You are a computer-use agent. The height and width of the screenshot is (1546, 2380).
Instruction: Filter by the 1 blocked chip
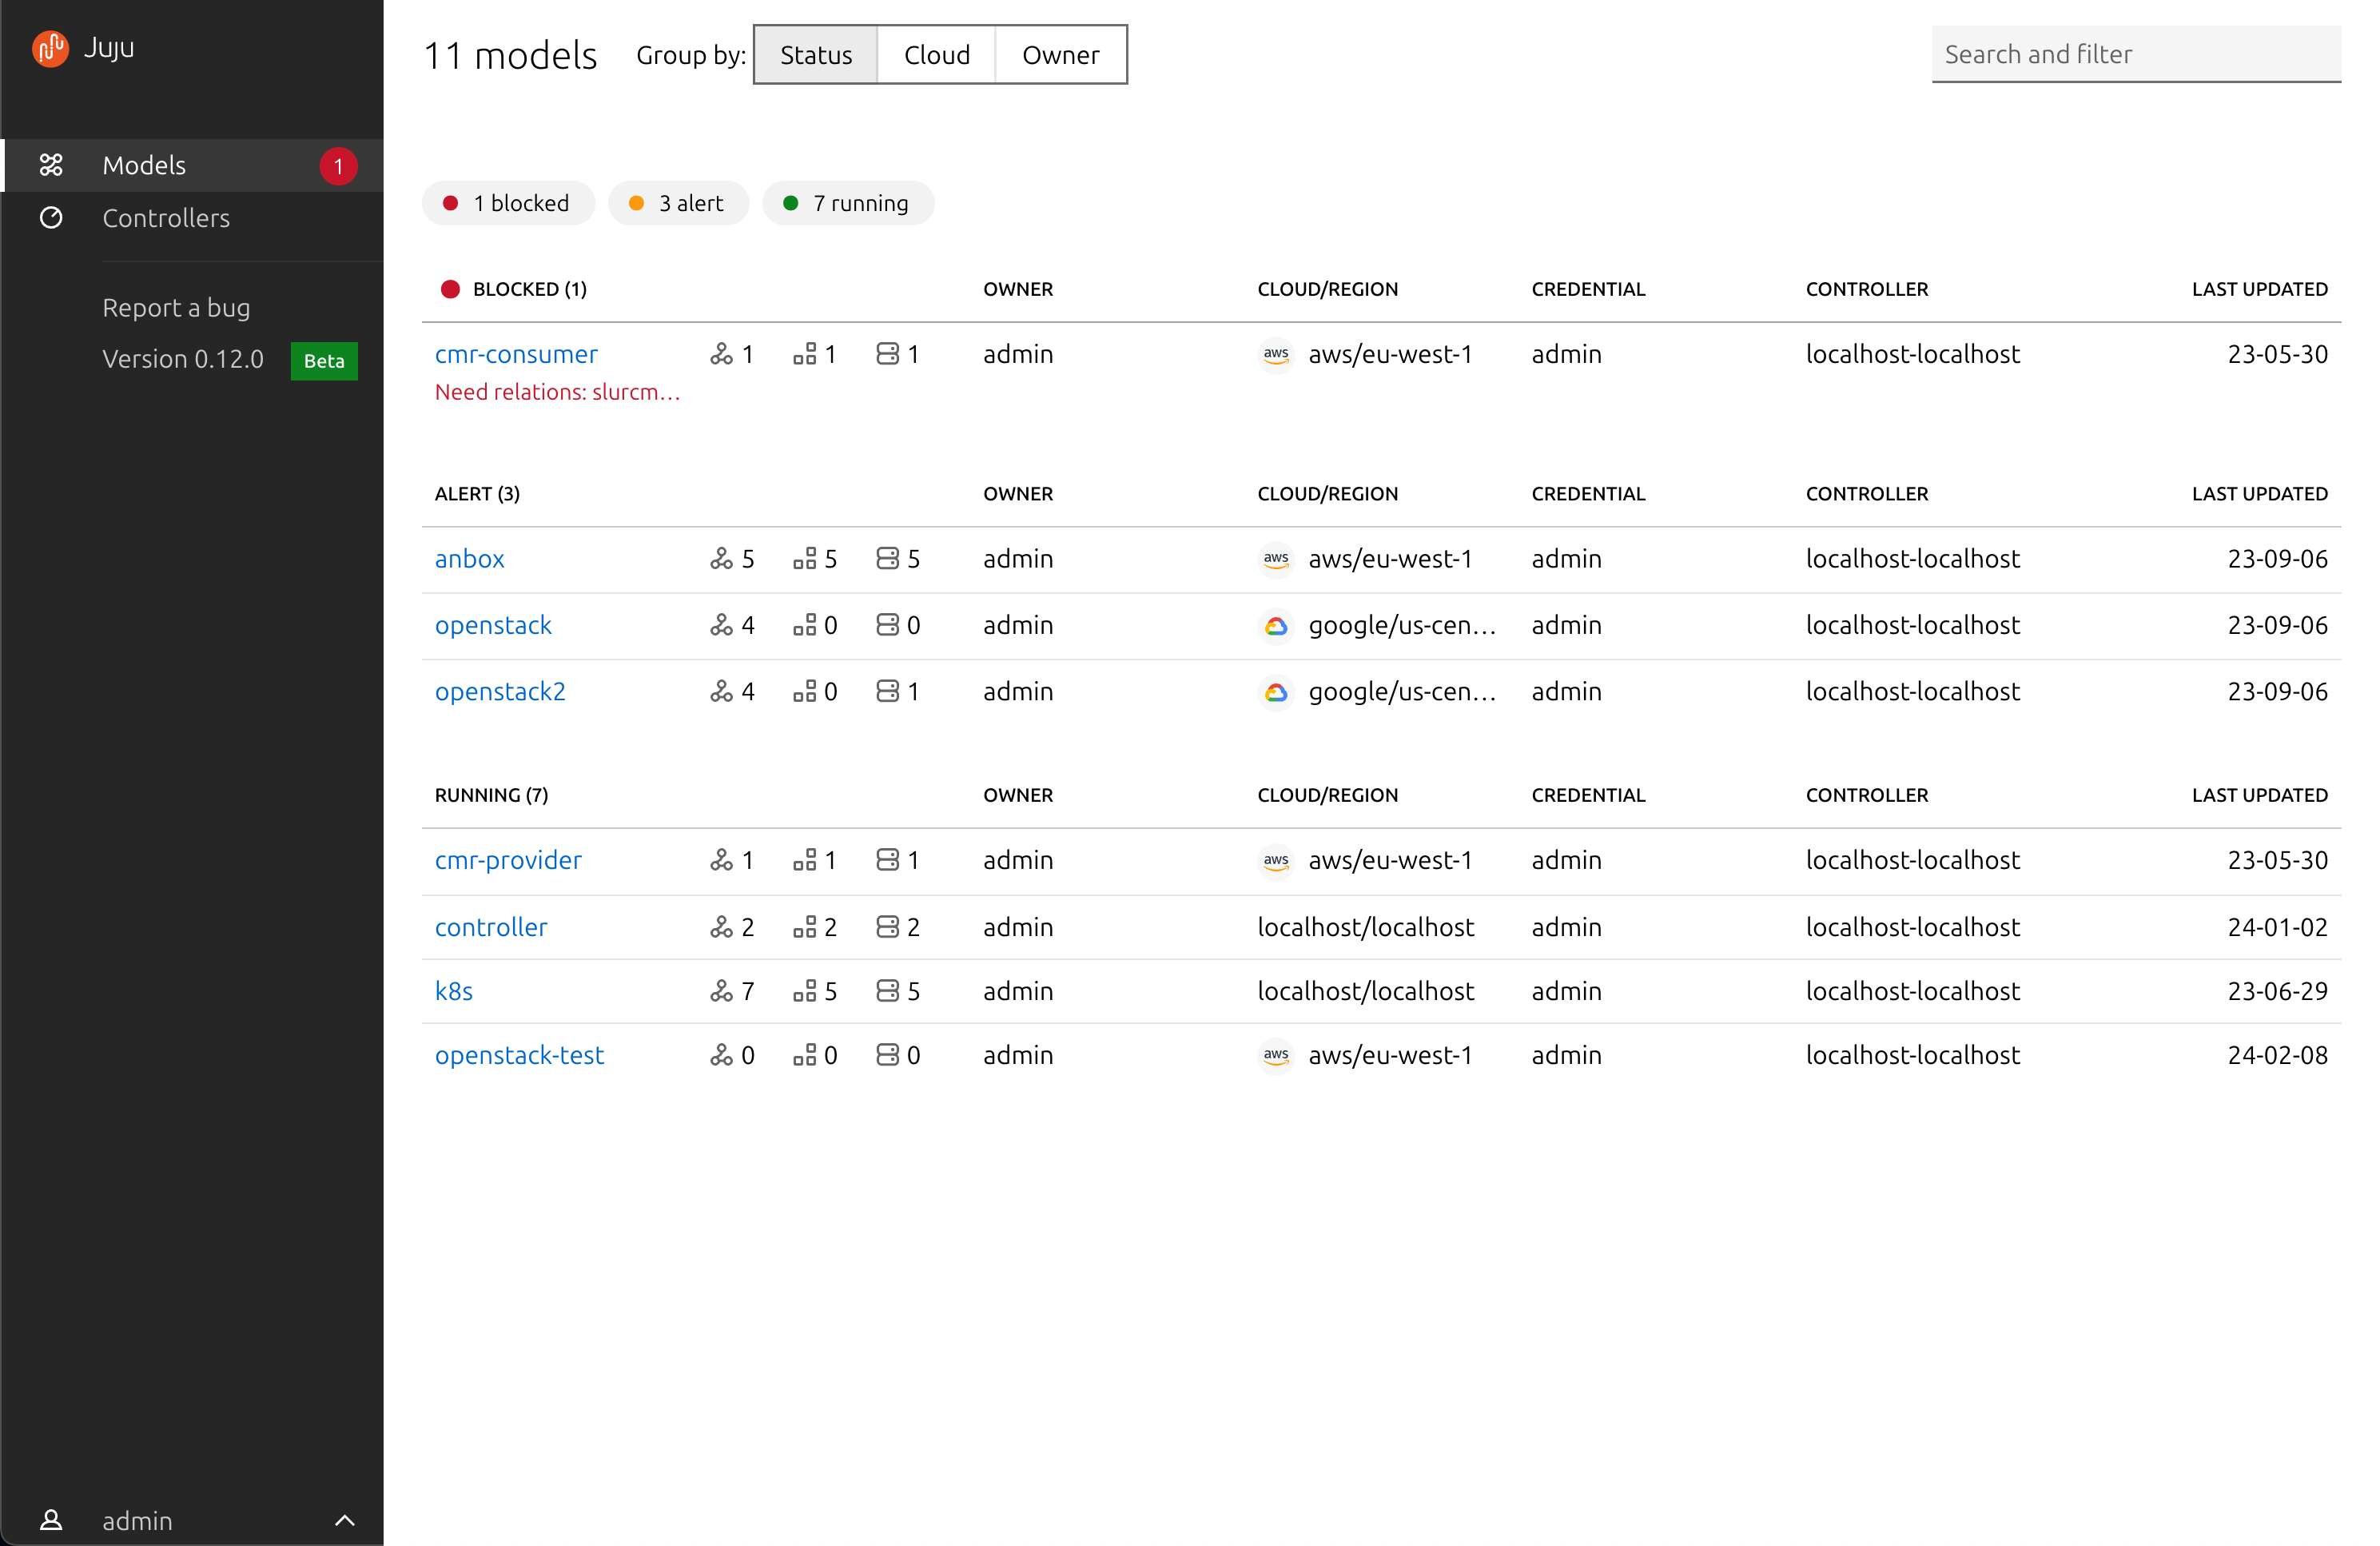pyautogui.click(x=508, y=203)
